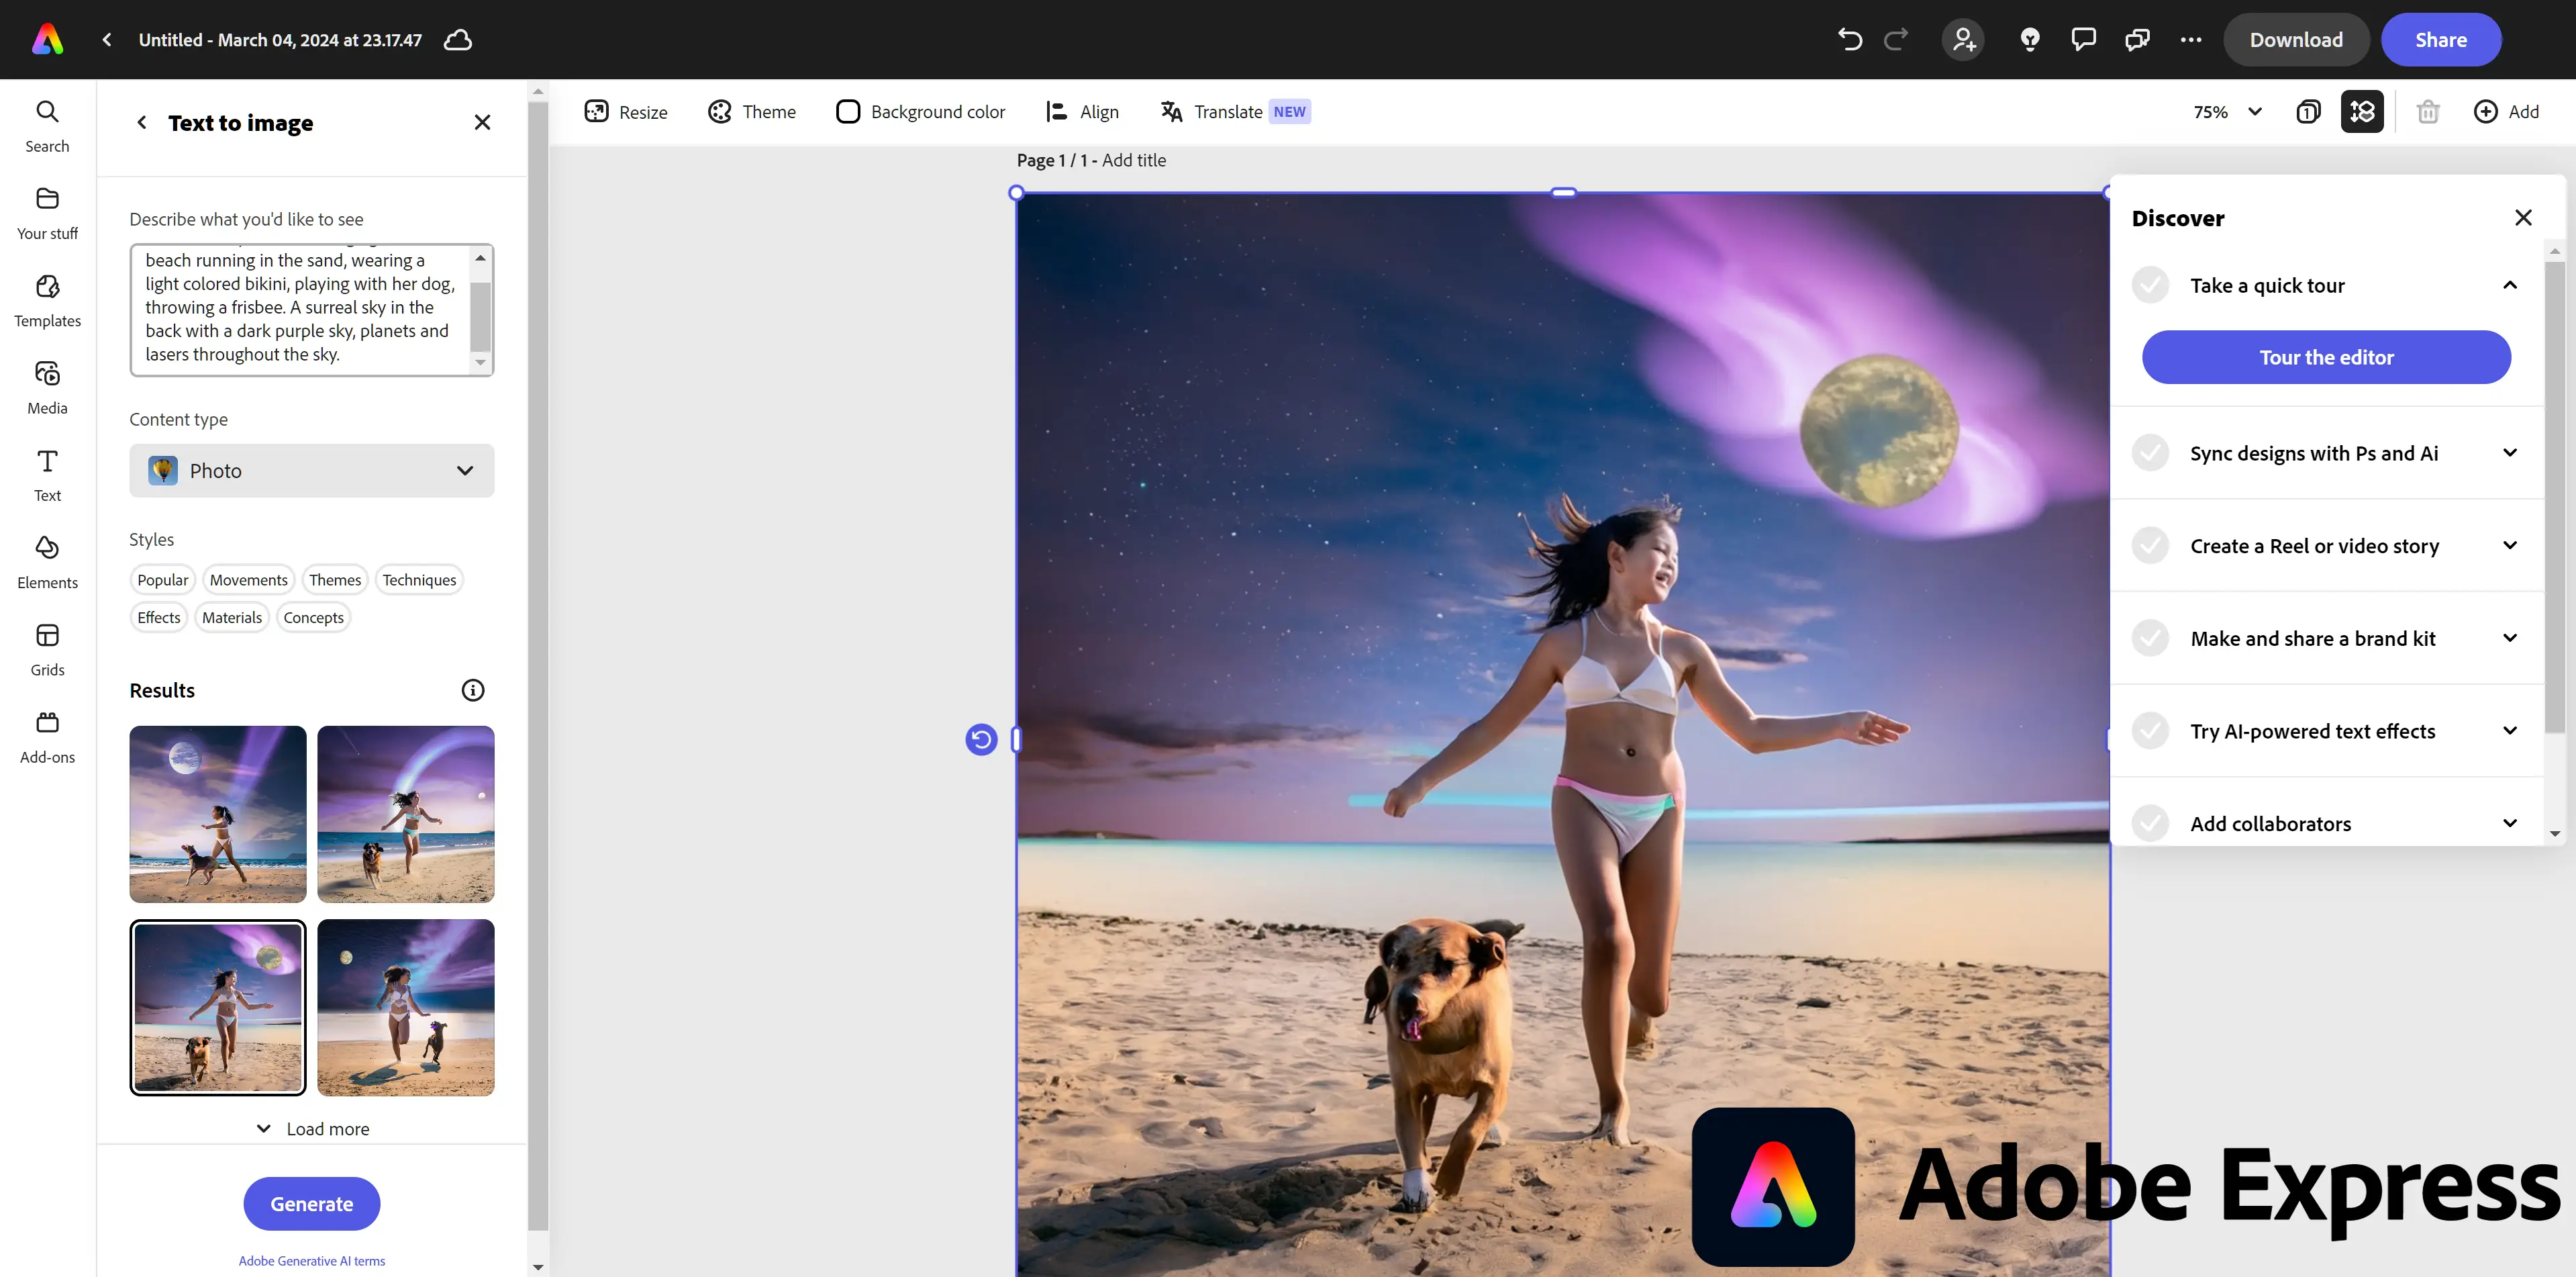Check off Make and share a brand kit
This screenshot has height=1277, width=2576.
tap(2150, 638)
